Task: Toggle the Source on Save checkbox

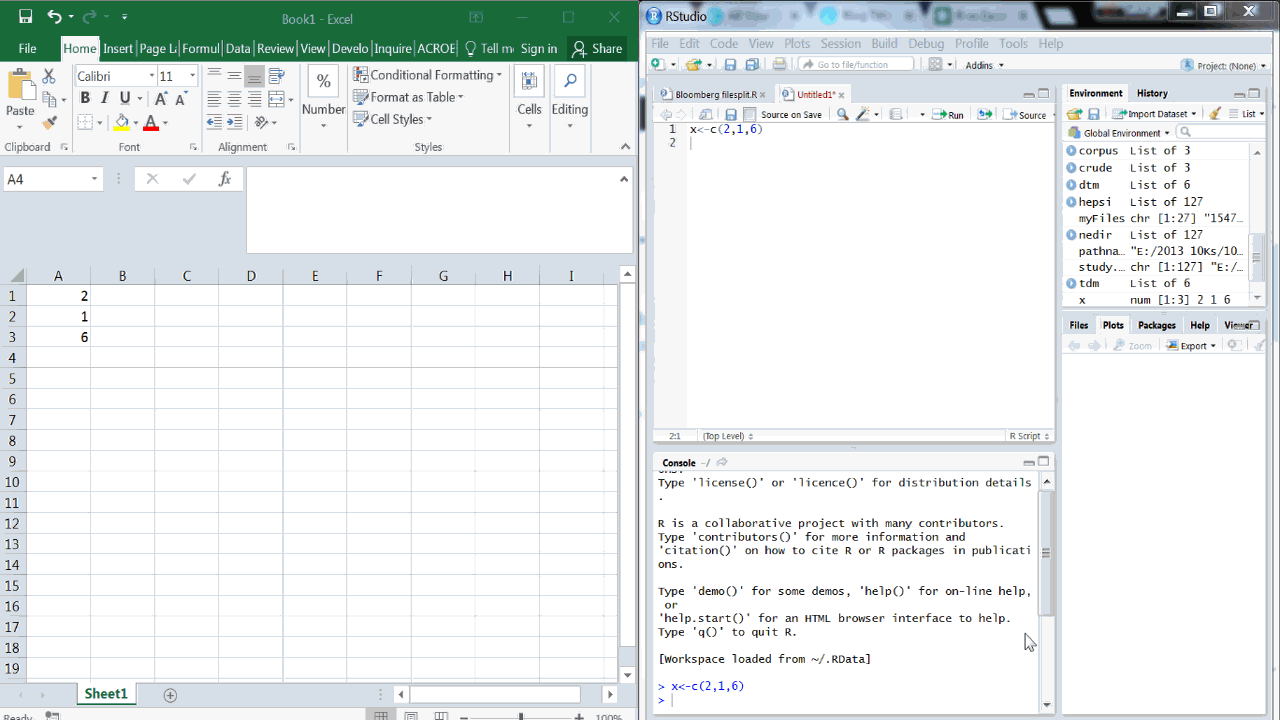Action: coord(750,115)
